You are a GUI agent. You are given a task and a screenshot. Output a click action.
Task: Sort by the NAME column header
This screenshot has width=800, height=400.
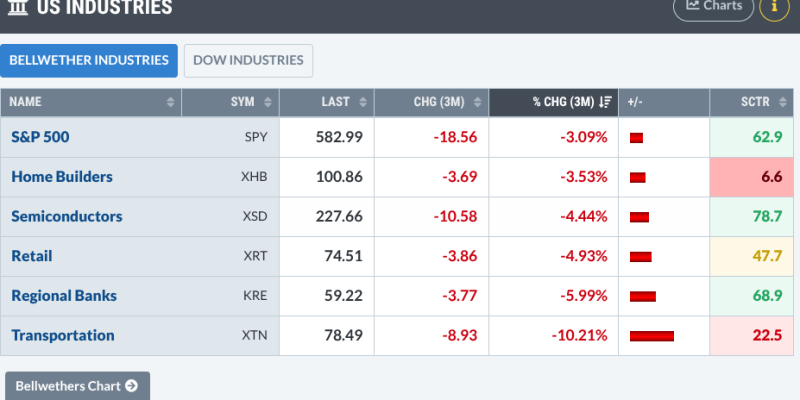pyautogui.click(x=91, y=102)
